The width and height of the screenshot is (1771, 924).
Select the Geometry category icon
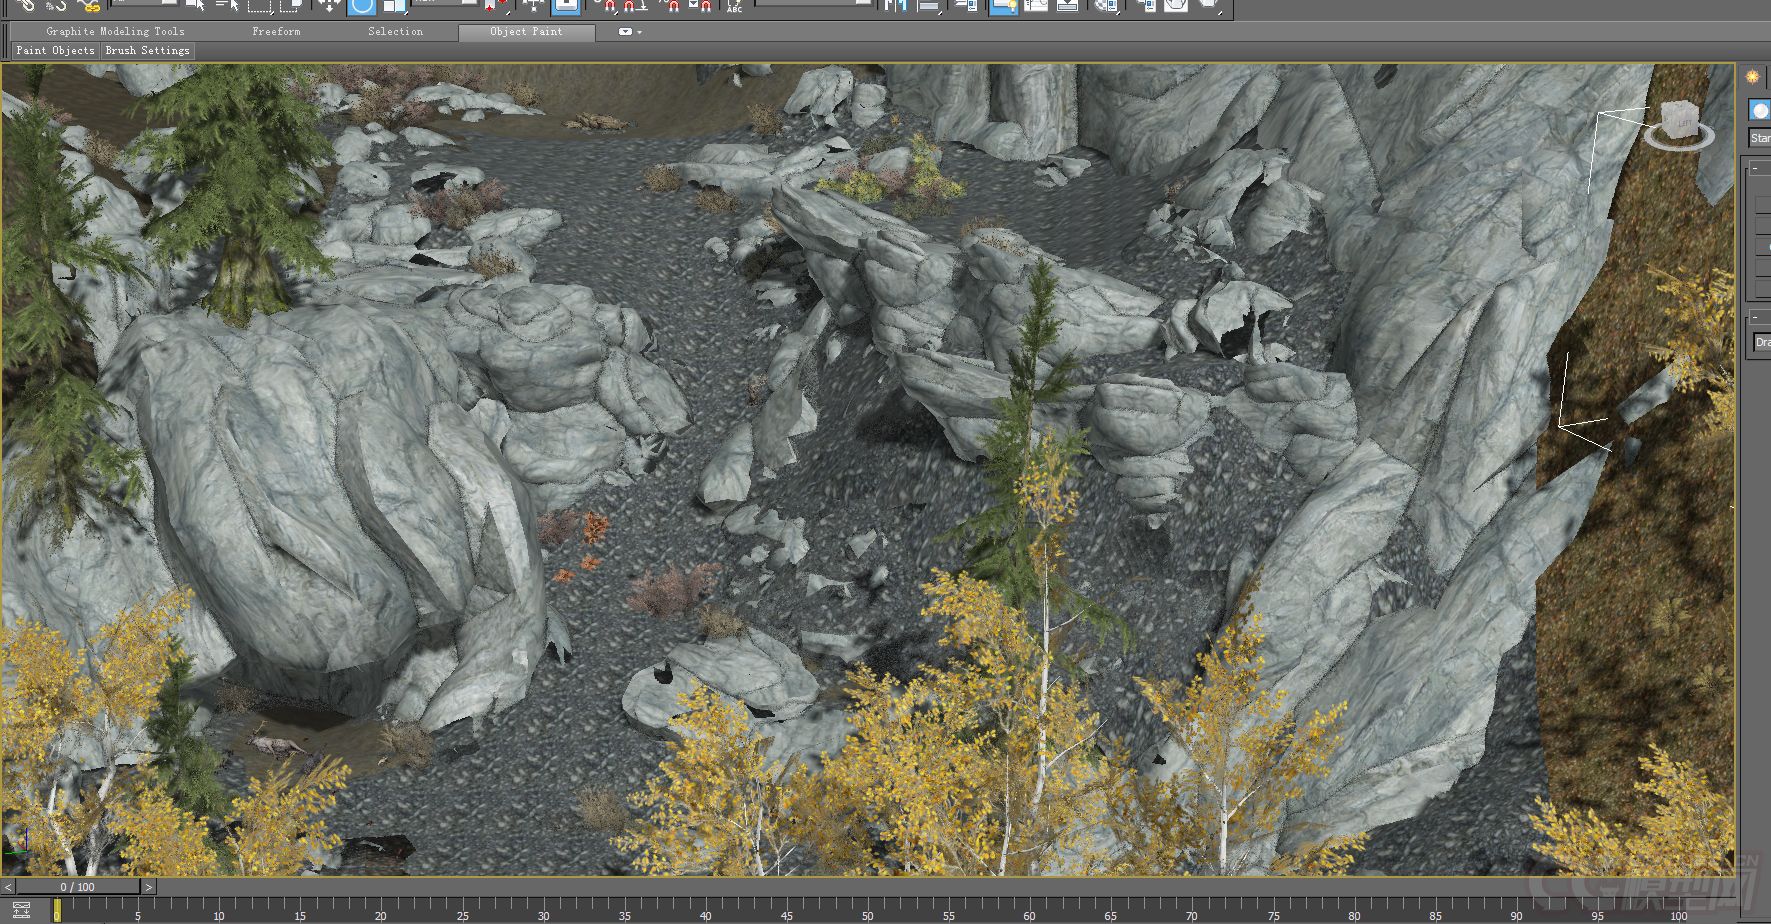(1759, 110)
